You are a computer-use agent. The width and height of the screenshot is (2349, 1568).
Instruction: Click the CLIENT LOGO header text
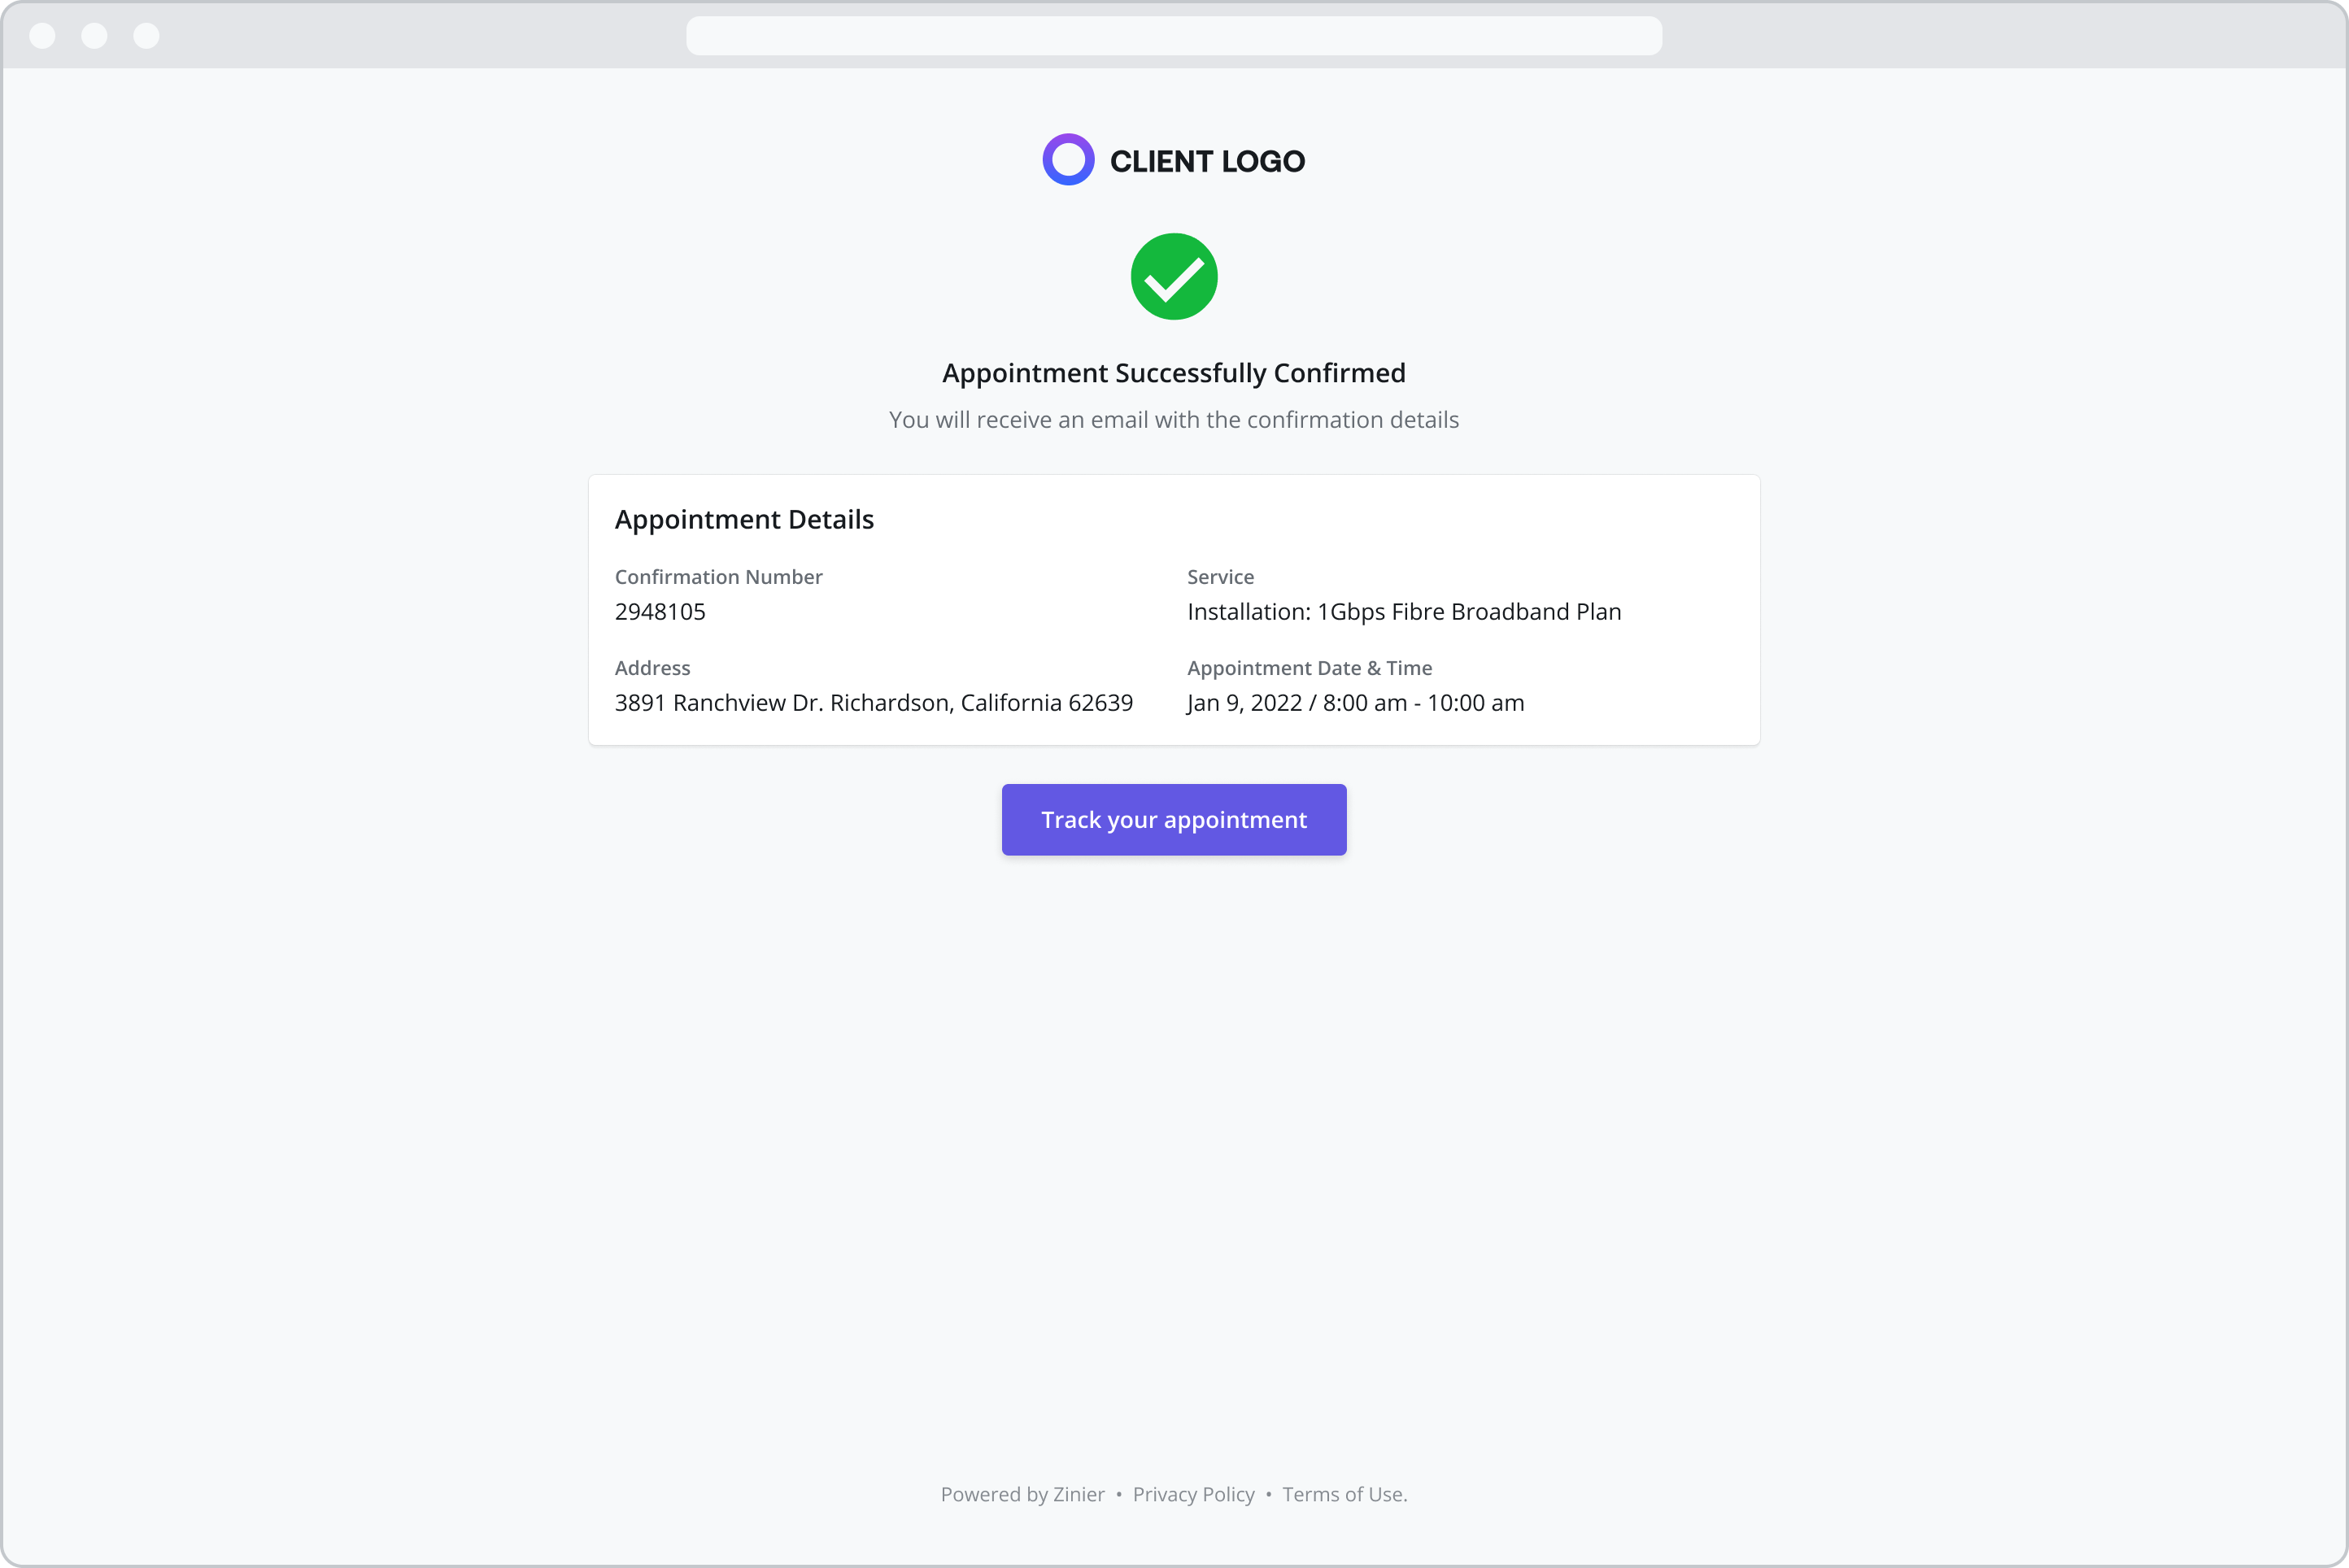coord(1208,160)
